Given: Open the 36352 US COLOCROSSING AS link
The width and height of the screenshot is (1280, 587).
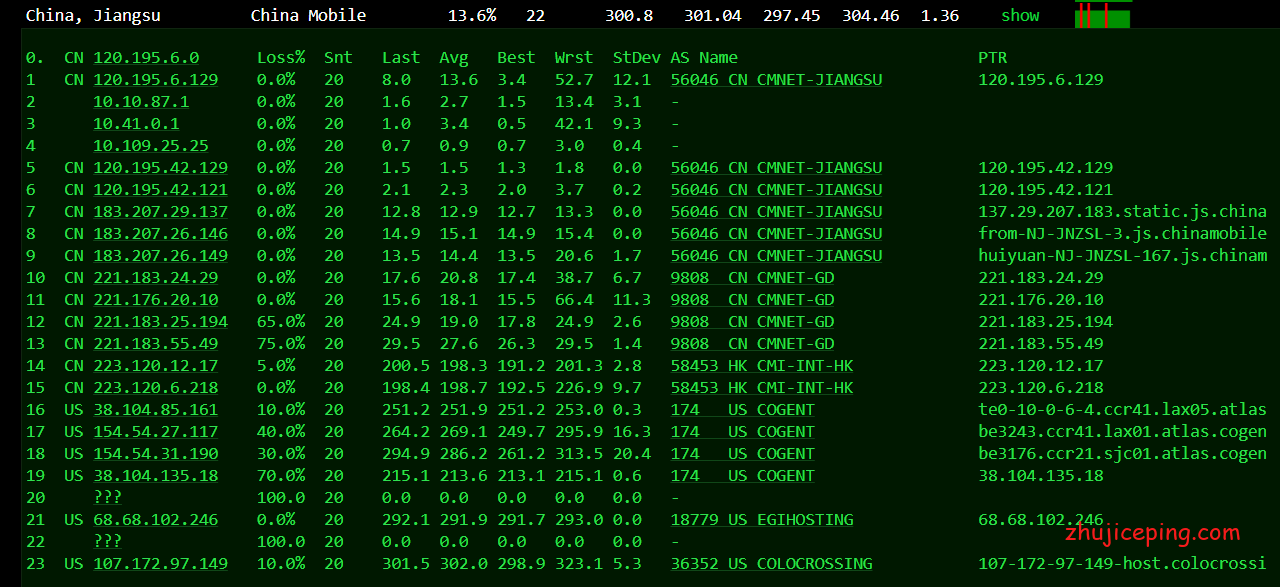Looking at the screenshot, I should point(771,564).
